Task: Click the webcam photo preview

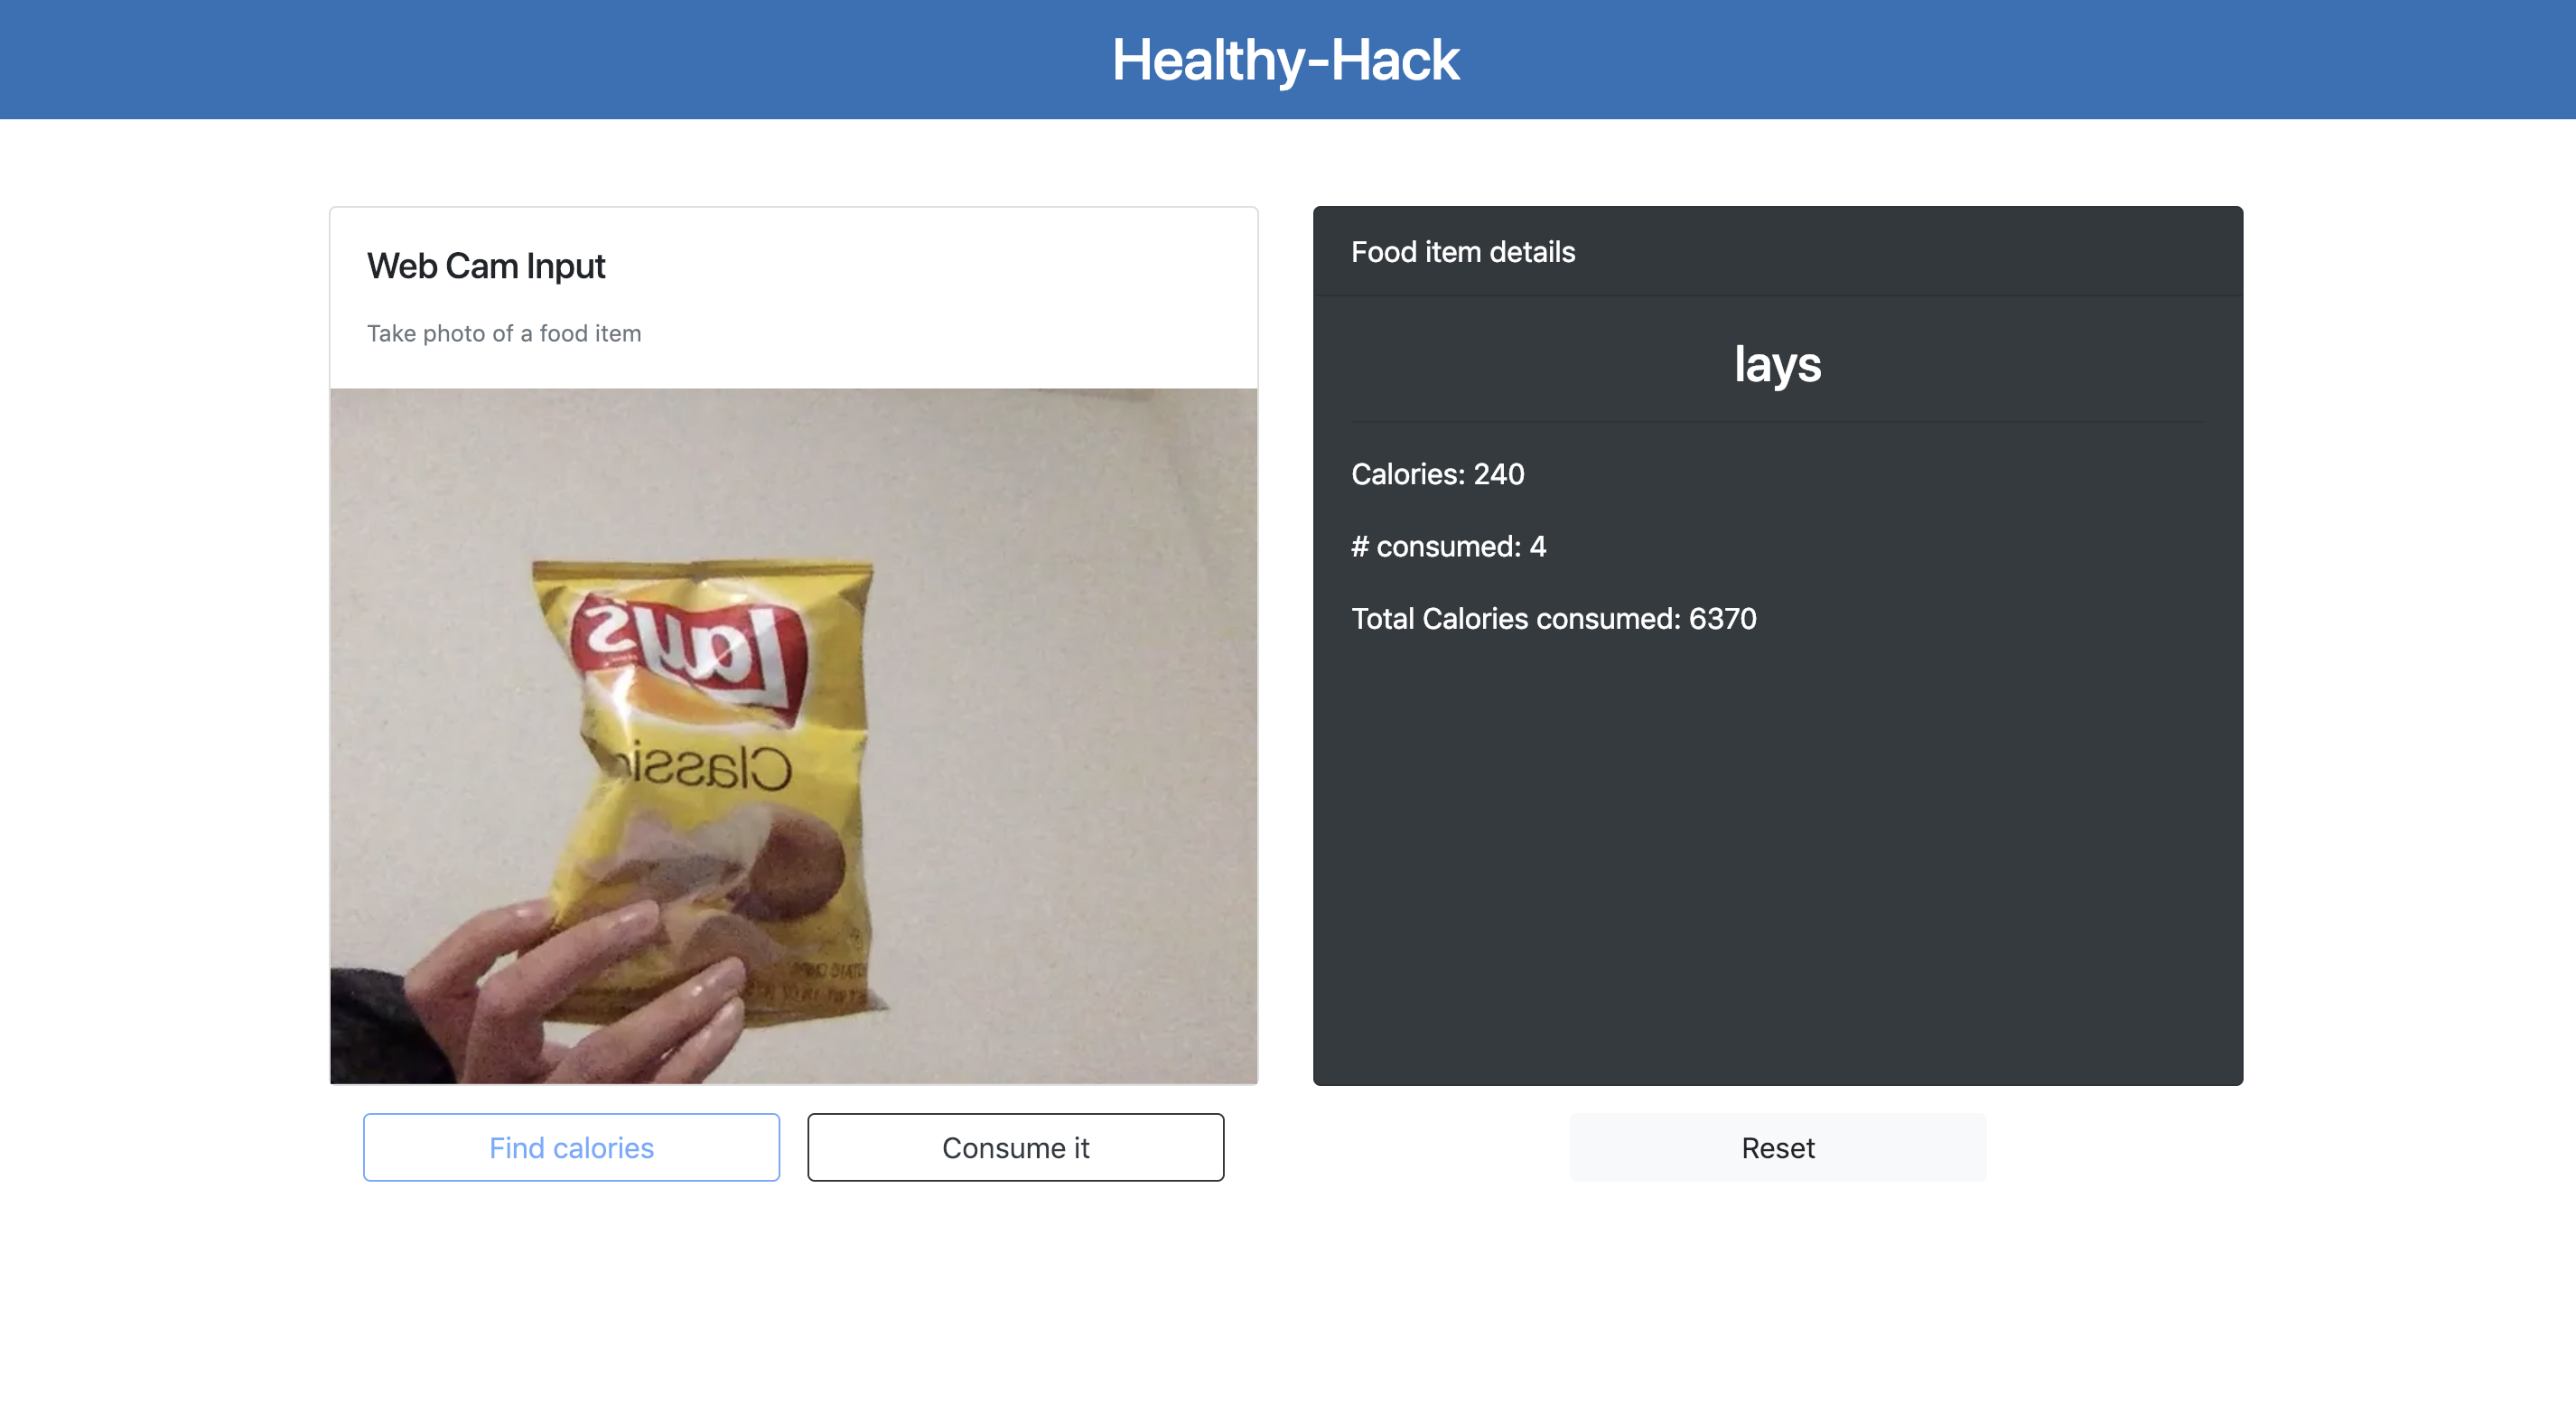Action: click(794, 736)
